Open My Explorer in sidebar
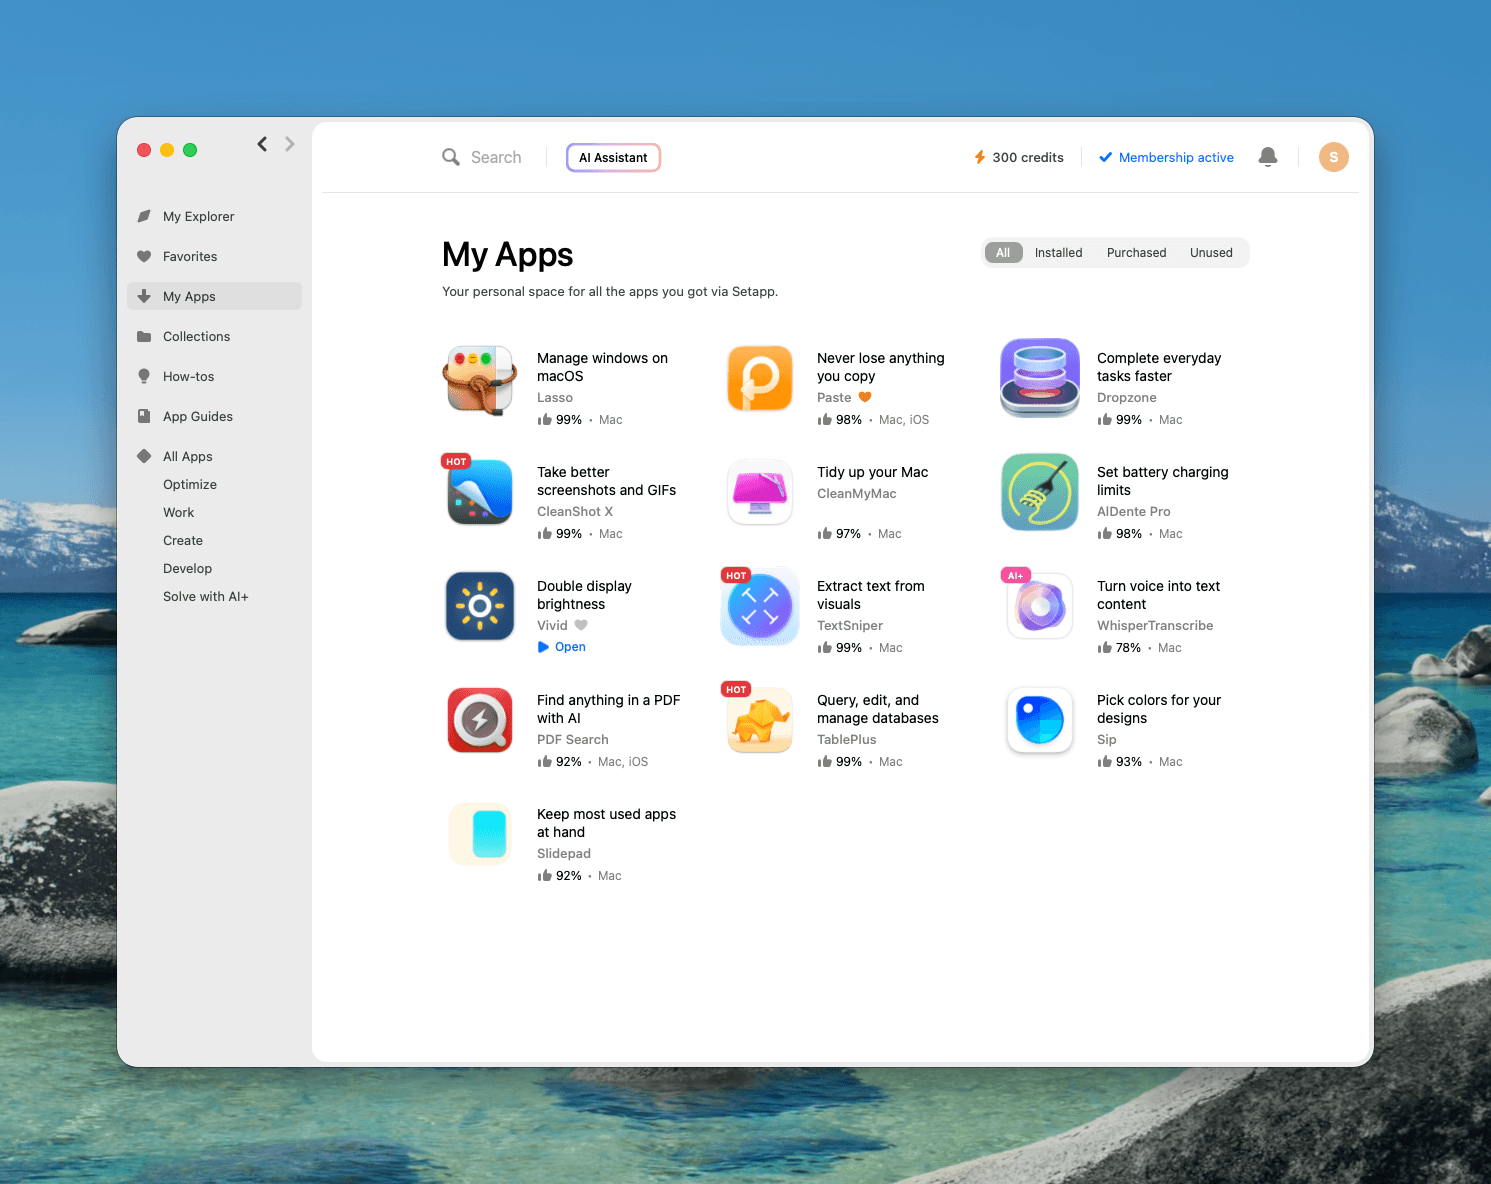The width and height of the screenshot is (1491, 1184). (x=214, y=216)
